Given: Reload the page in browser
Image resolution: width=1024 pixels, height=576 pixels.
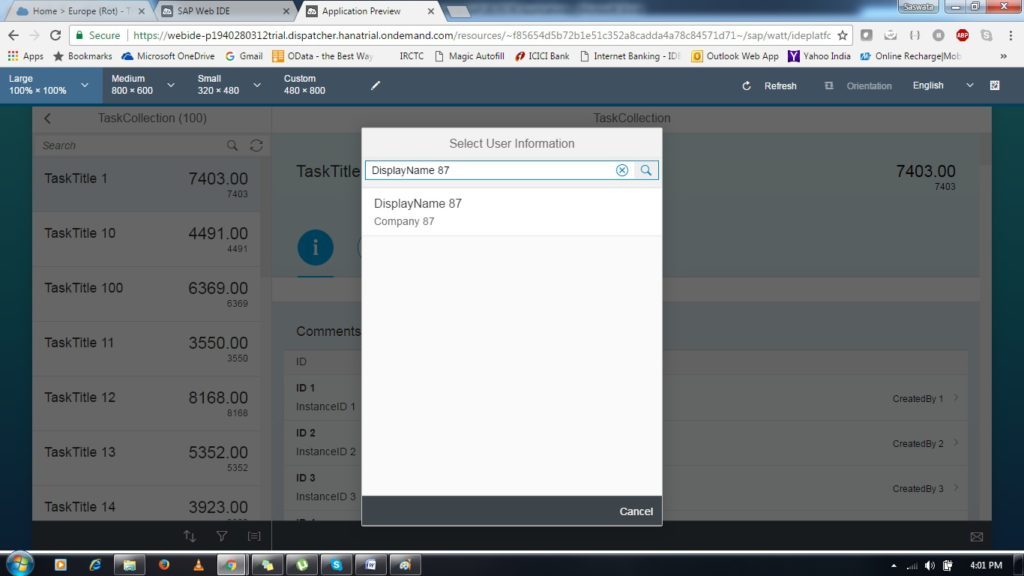Looking at the screenshot, I should click(56, 35).
